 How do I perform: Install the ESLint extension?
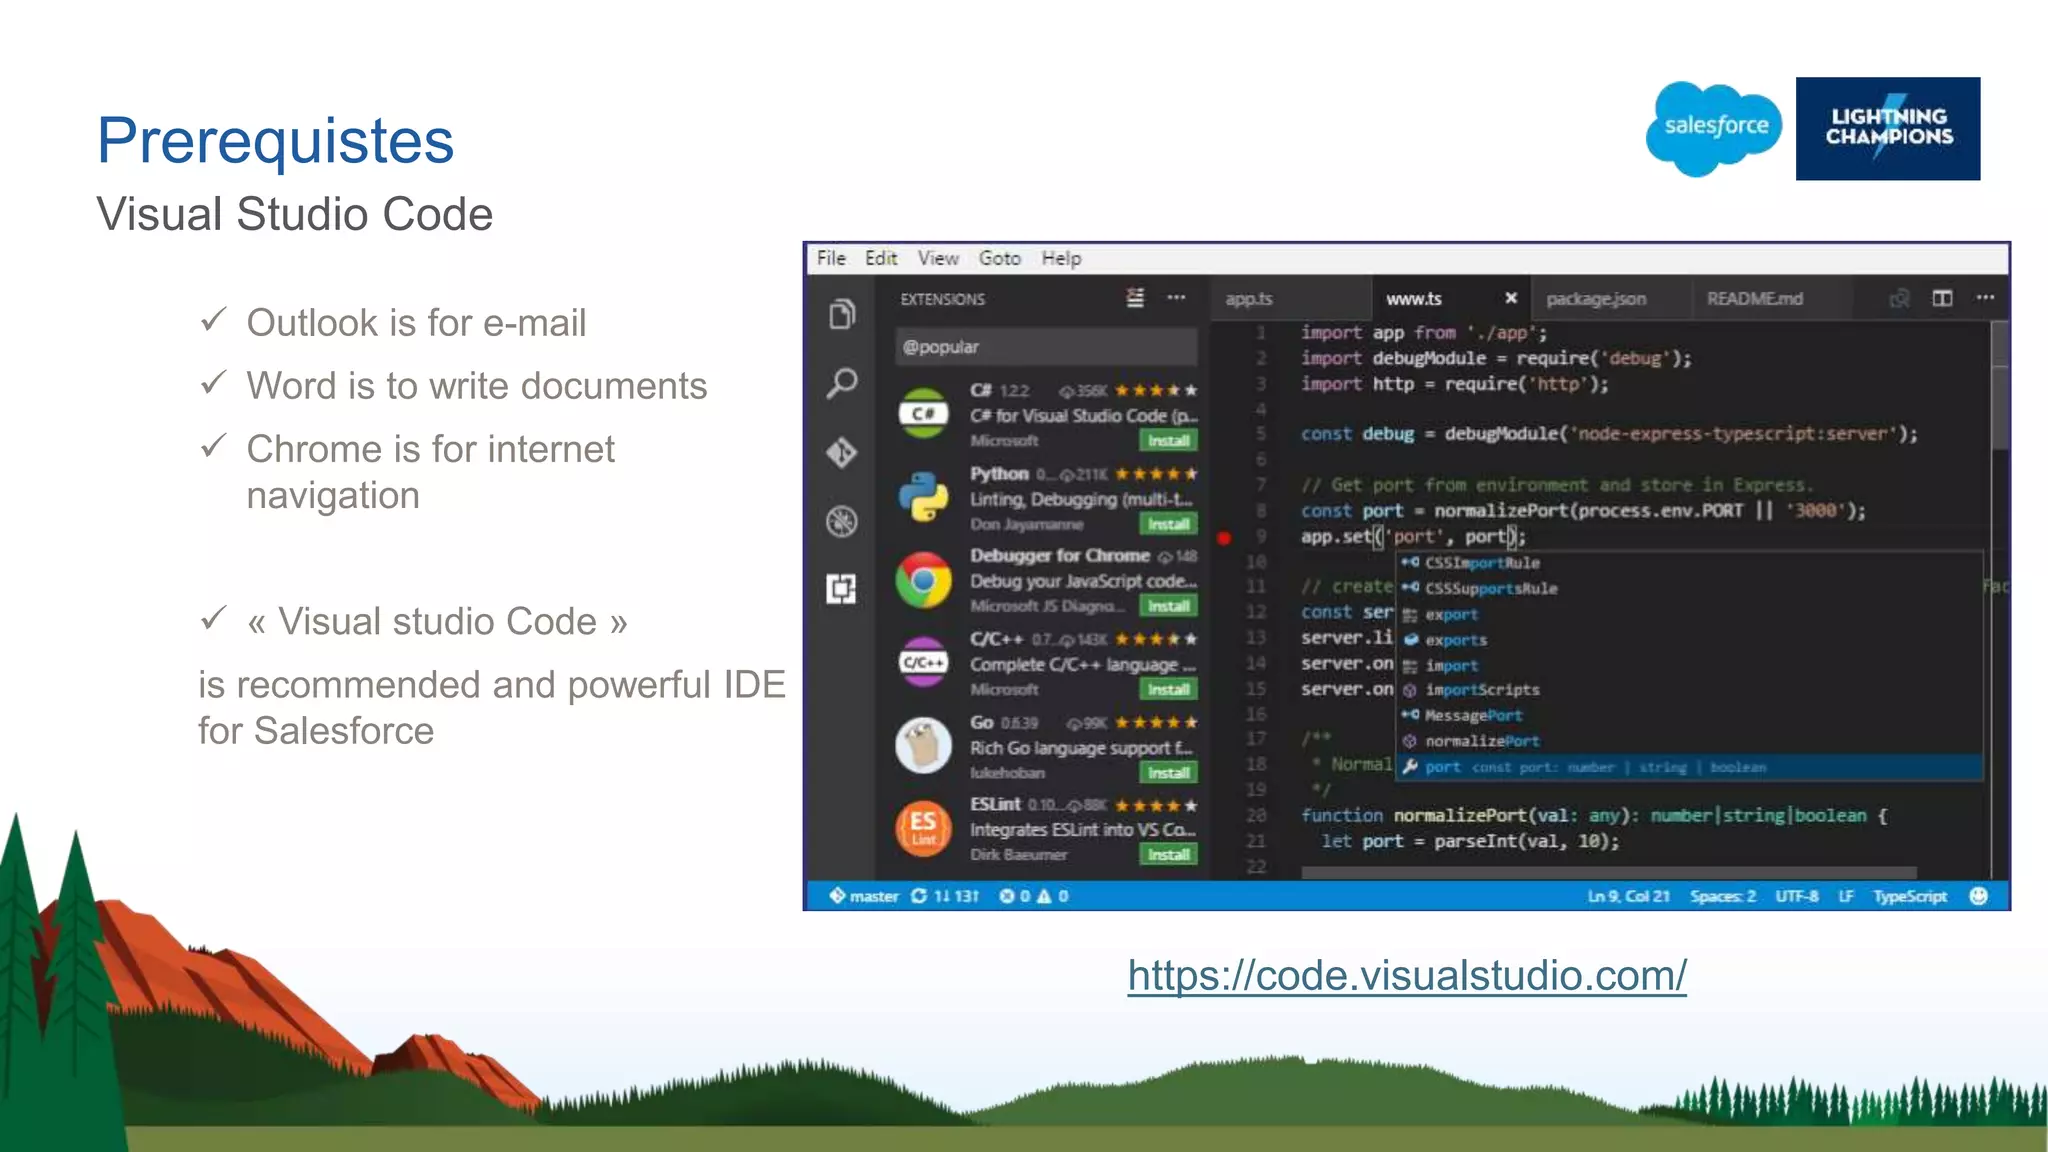click(x=1168, y=855)
